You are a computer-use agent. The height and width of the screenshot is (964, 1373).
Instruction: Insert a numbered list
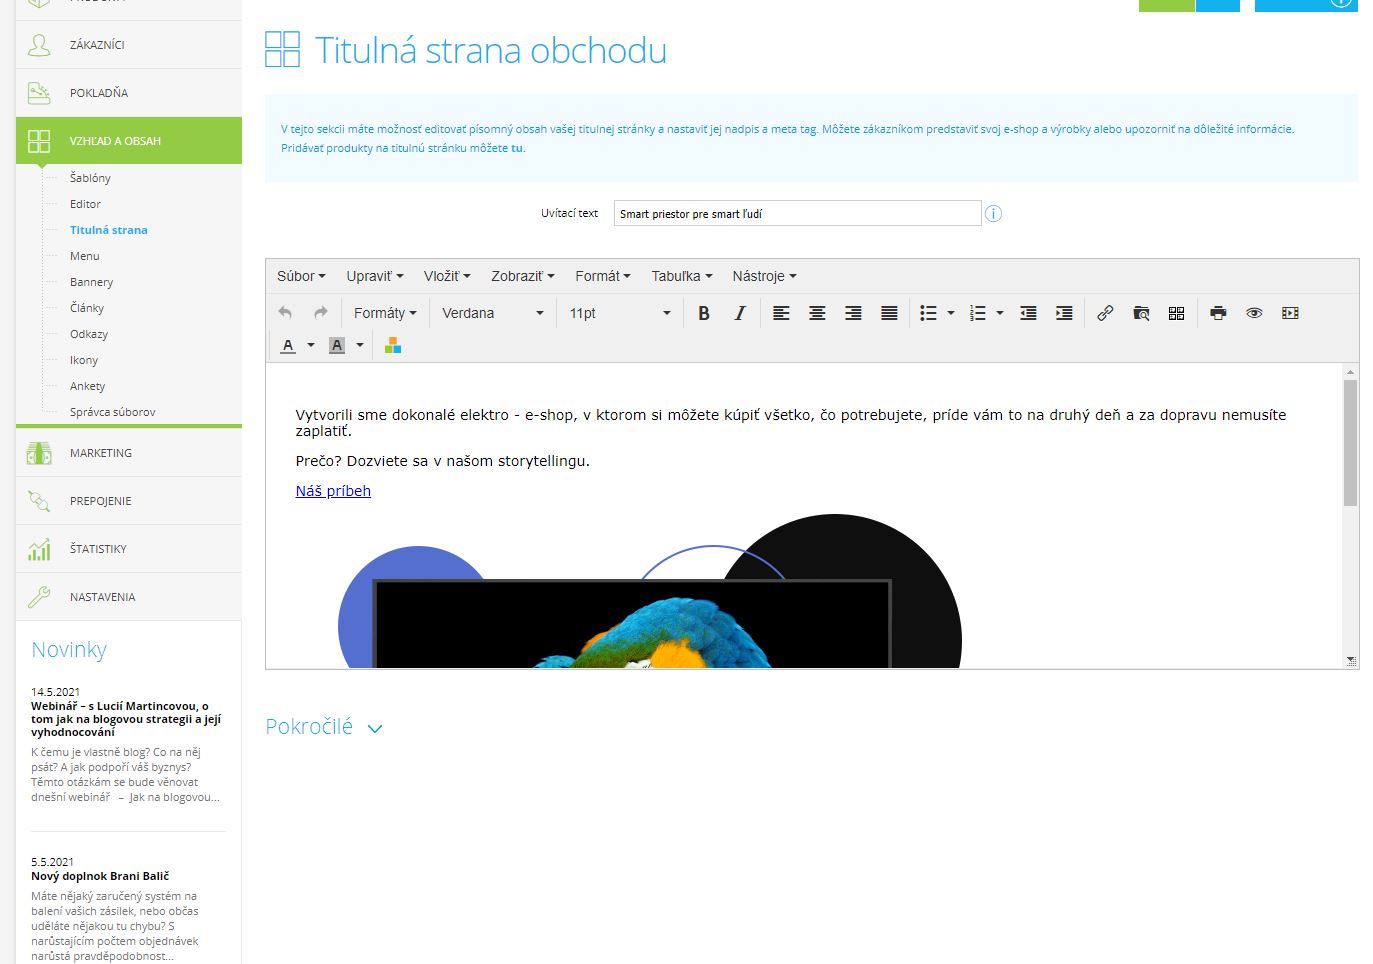[978, 313]
